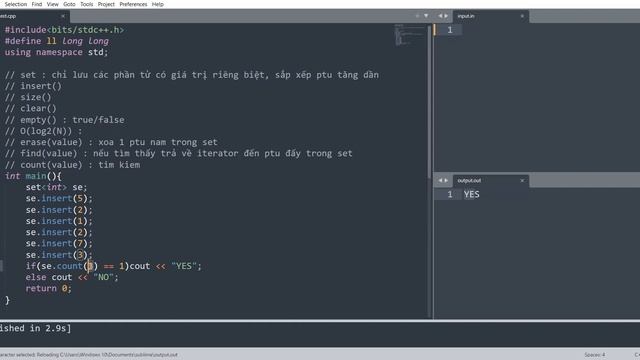Click the // clear() comment line
This screenshot has width=640, height=360.
[31, 109]
